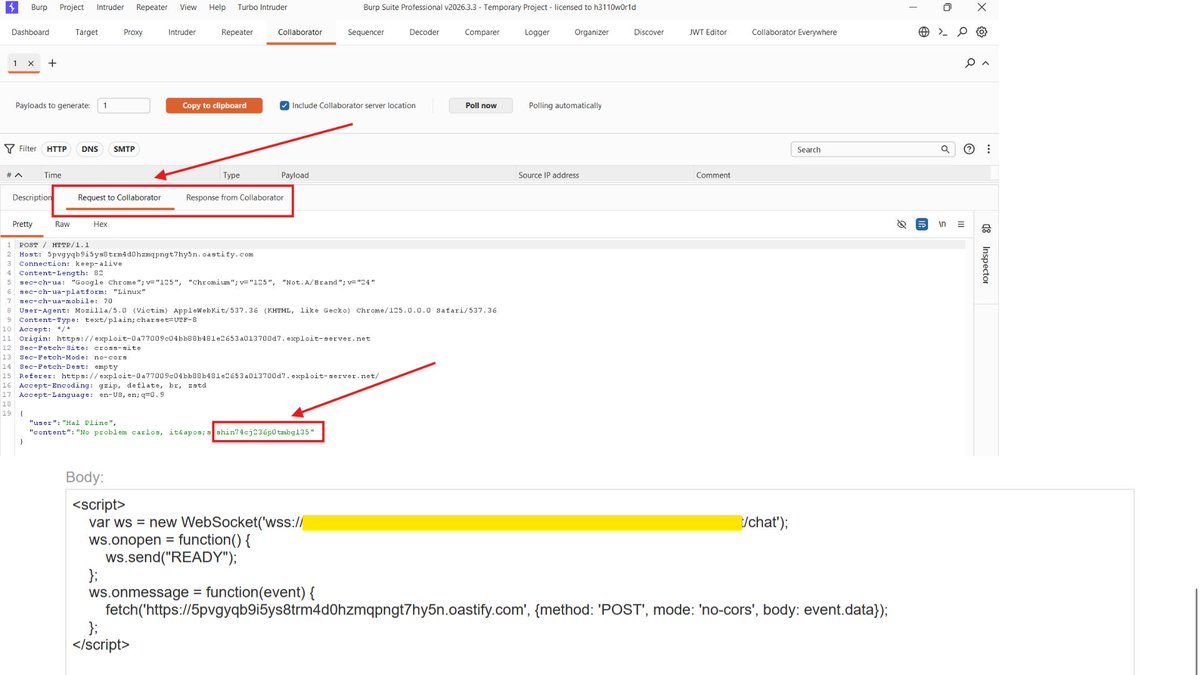The image size is (1200, 675).
Task: Switch to the Logger tab
Action: (537, 32)
